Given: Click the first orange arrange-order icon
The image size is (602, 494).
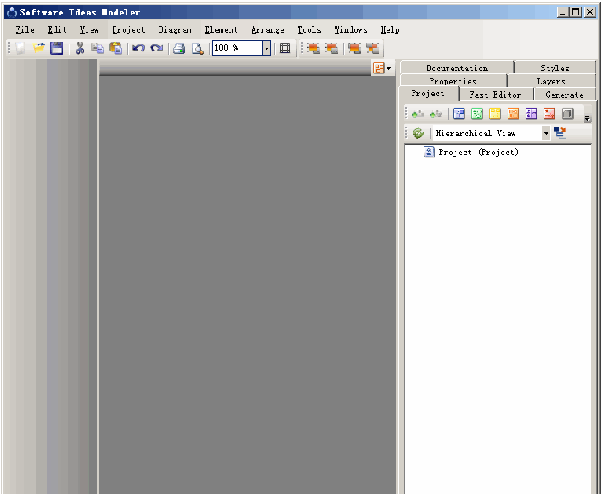Looking at the screenshot, I should tap(313, 48).
